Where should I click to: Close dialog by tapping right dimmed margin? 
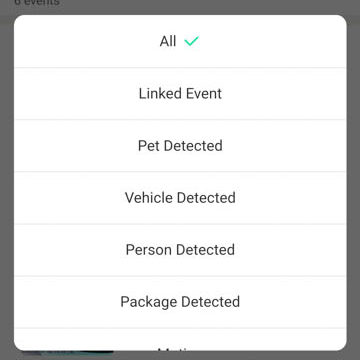coord(353,180)
